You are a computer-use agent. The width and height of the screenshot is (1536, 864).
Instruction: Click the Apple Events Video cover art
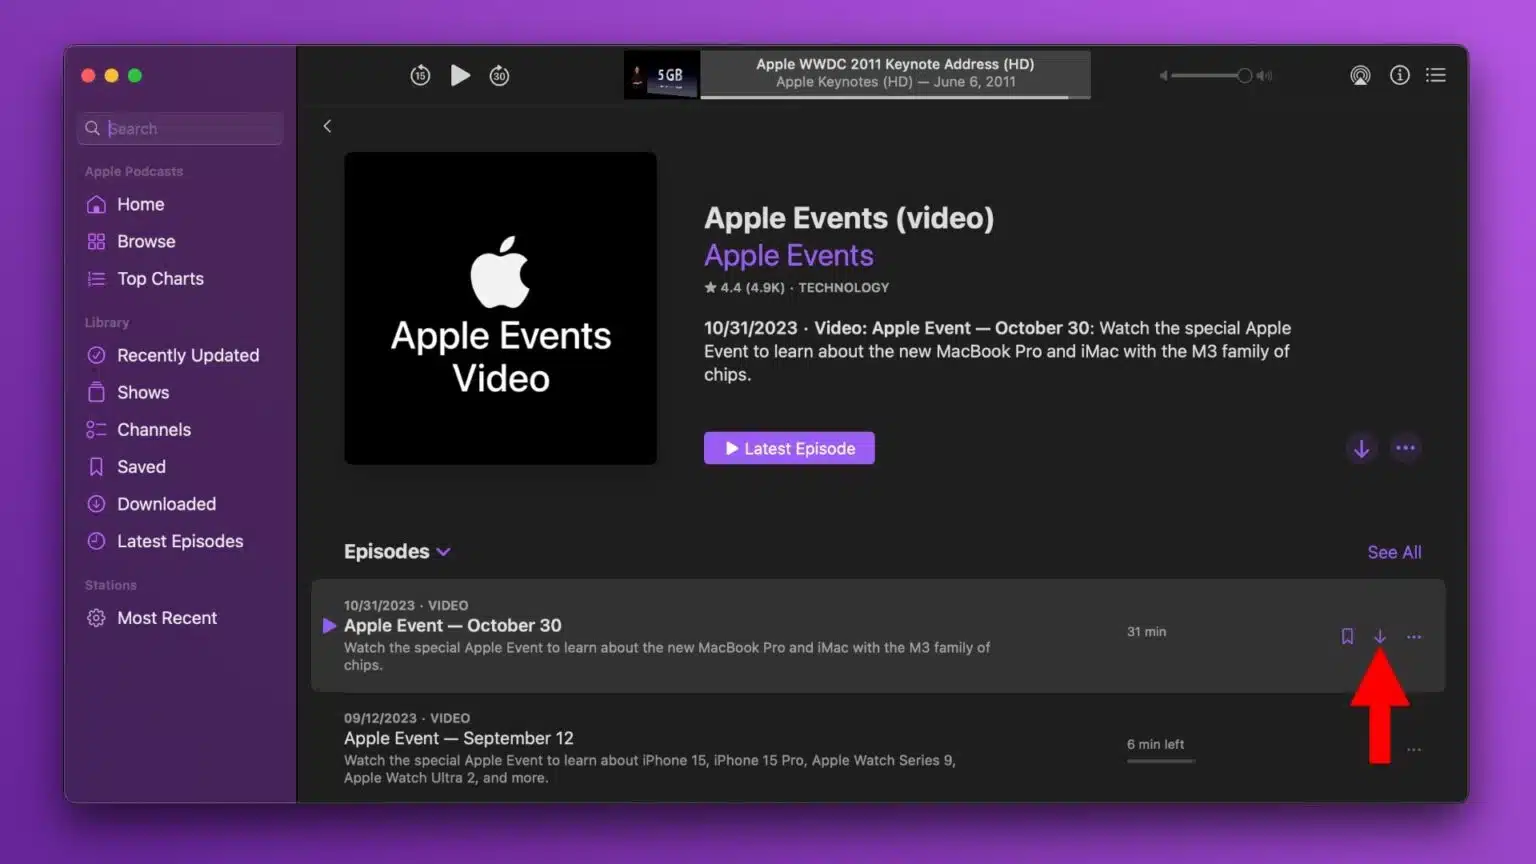[x=500, y=308]
